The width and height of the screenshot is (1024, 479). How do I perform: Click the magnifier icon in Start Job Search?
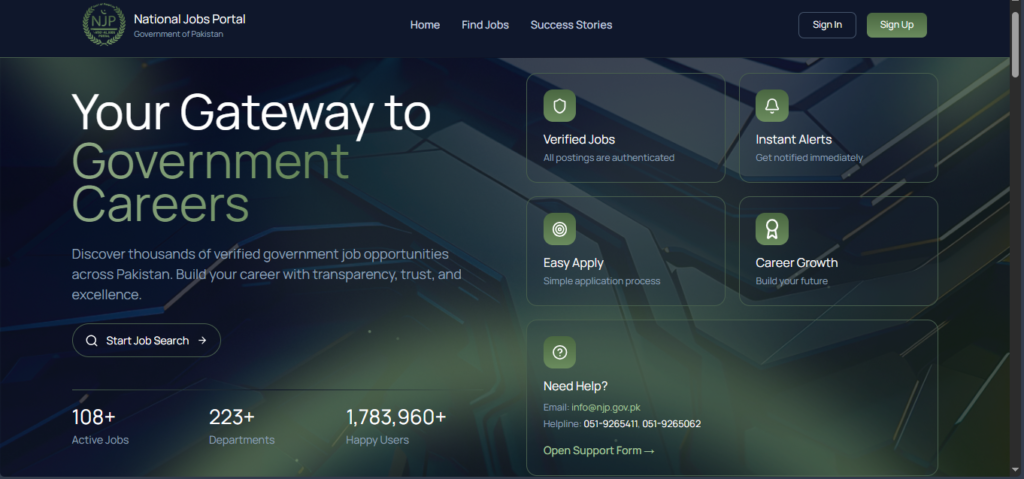click(92, 340)
